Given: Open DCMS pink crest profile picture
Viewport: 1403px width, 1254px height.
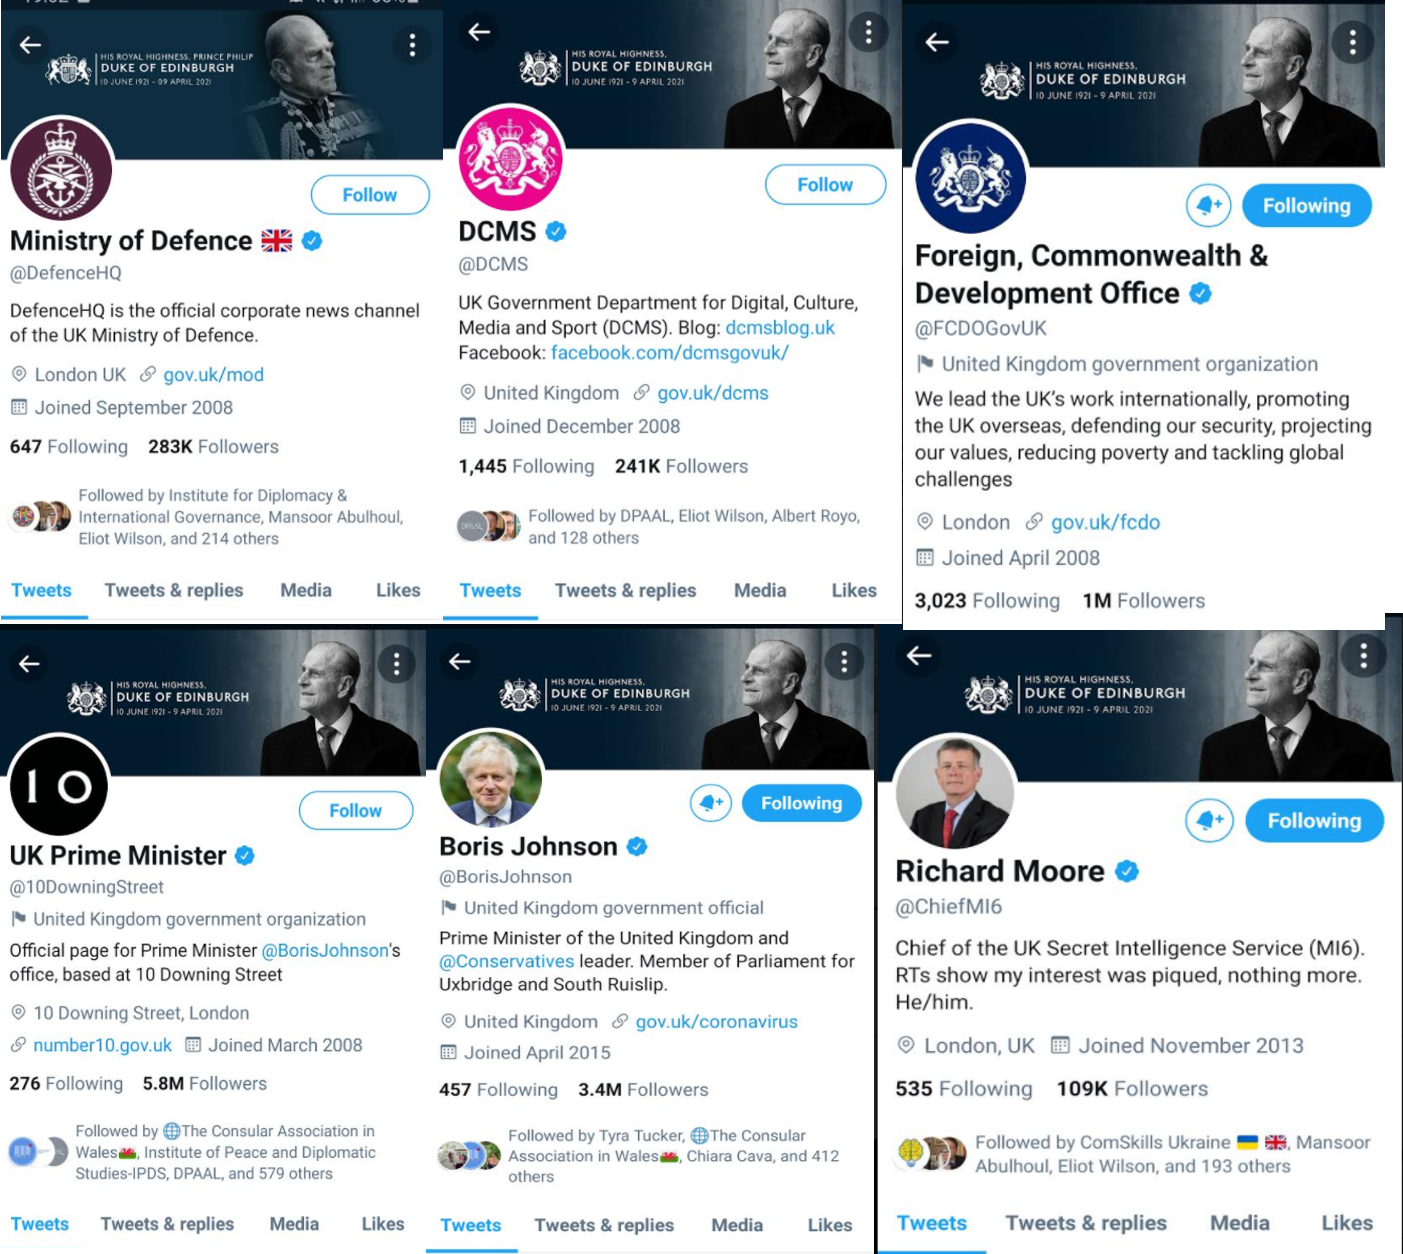Looking at the screenshot, I should pos(511,158).
